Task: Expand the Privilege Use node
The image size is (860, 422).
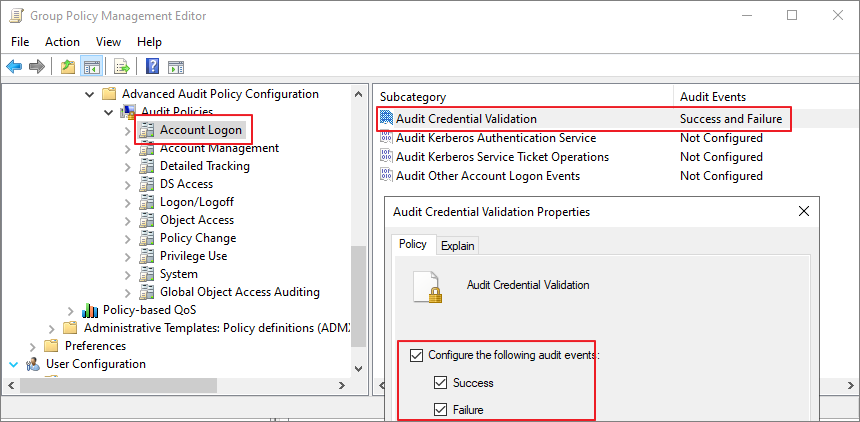Action: coord(127,256)
